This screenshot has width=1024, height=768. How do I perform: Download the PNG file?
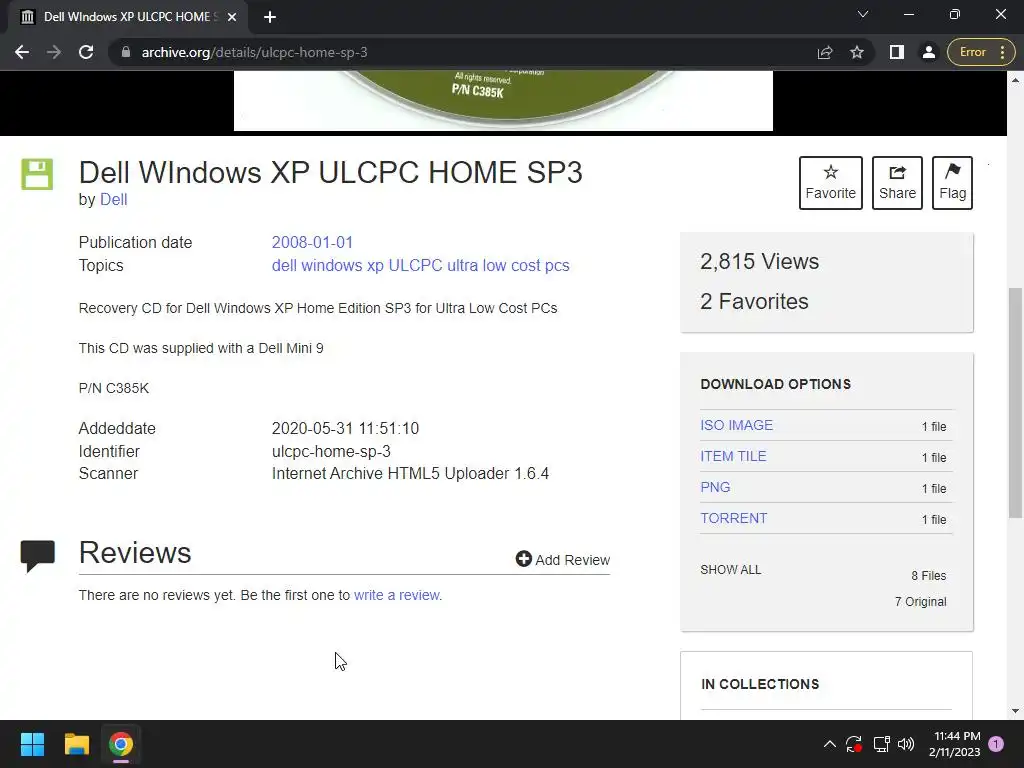point(715,487)
